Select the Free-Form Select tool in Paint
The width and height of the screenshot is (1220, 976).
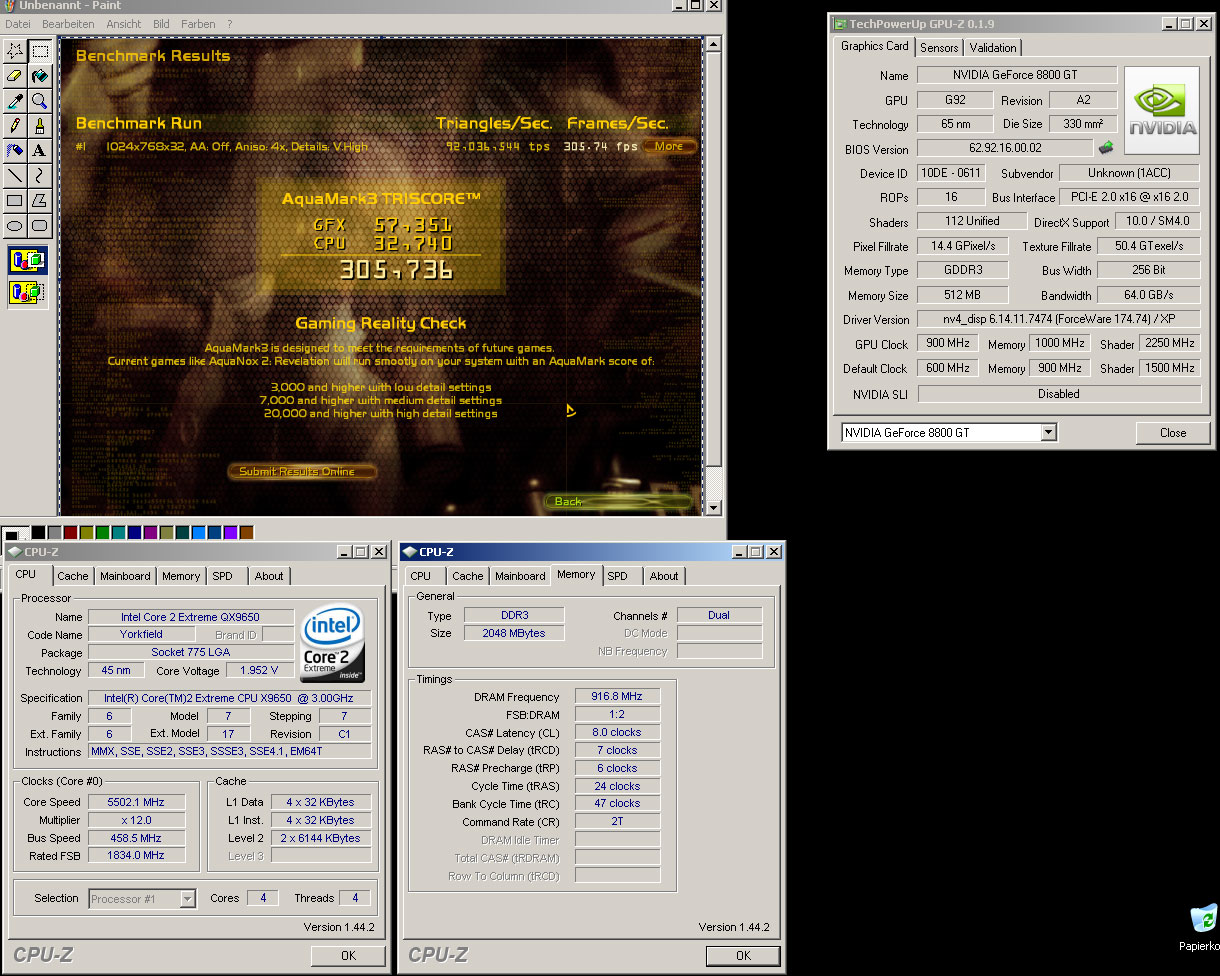tap(14, 50)
